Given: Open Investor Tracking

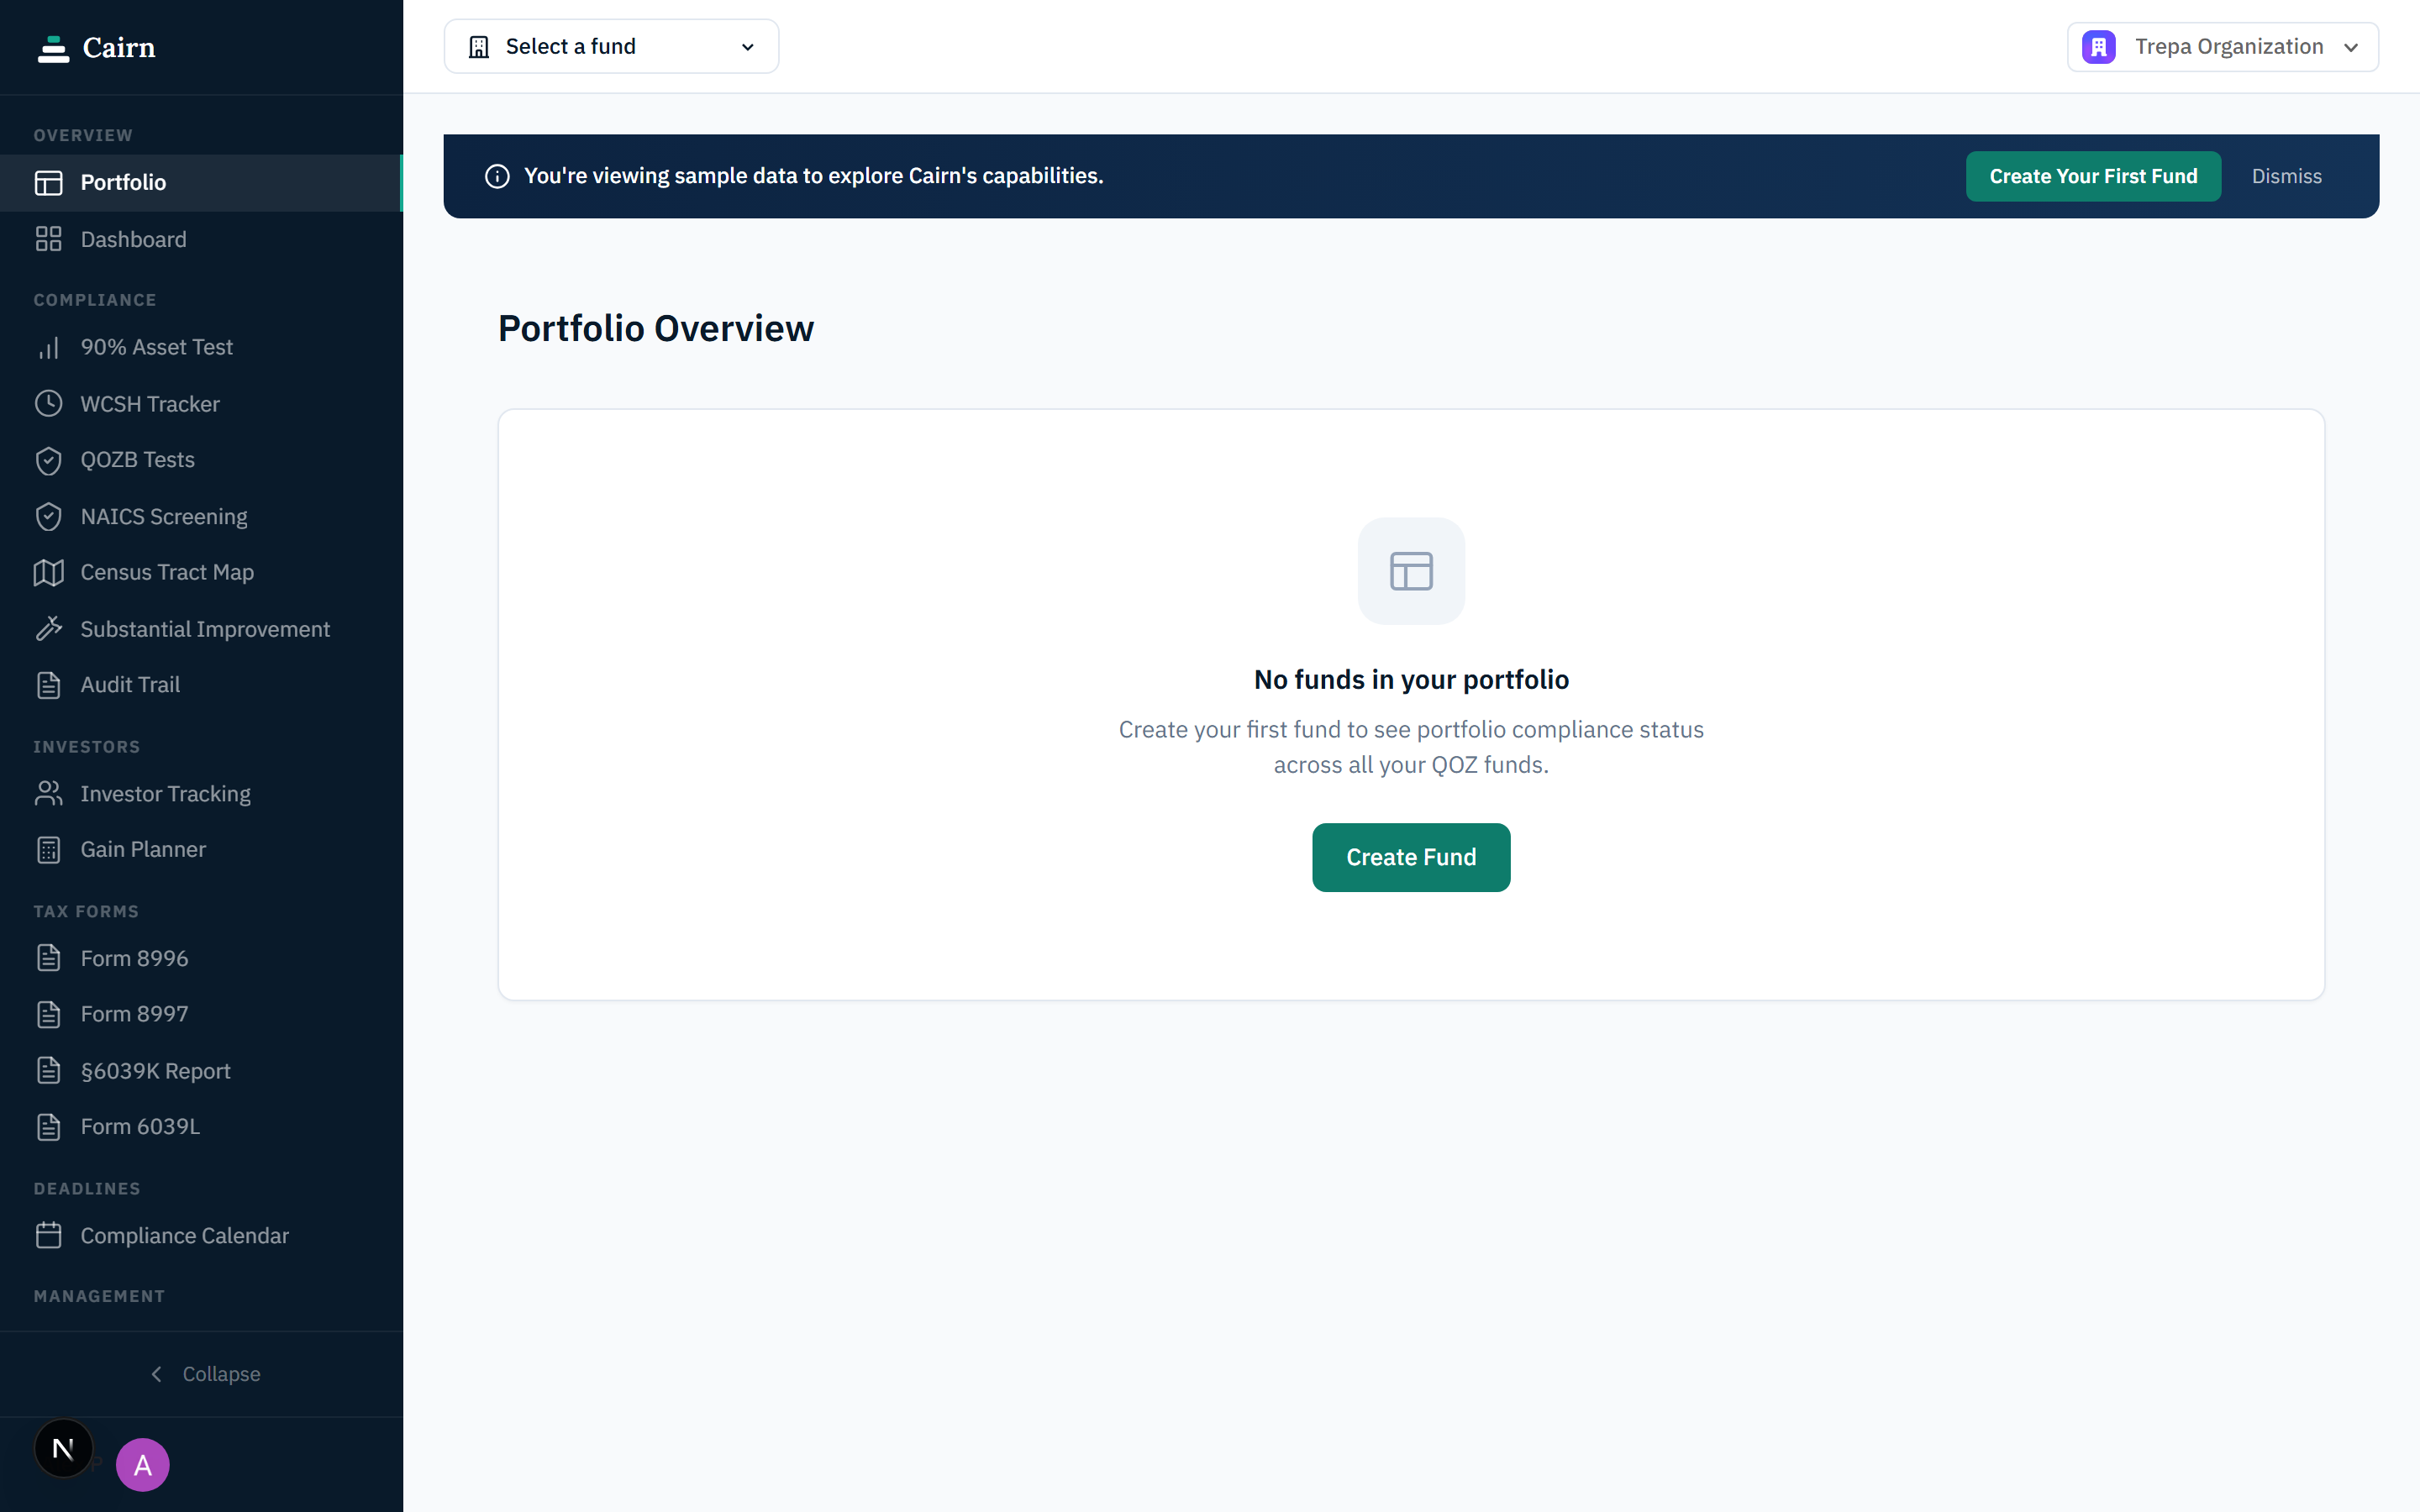Looking at the screenshot, I should point(201,794).
